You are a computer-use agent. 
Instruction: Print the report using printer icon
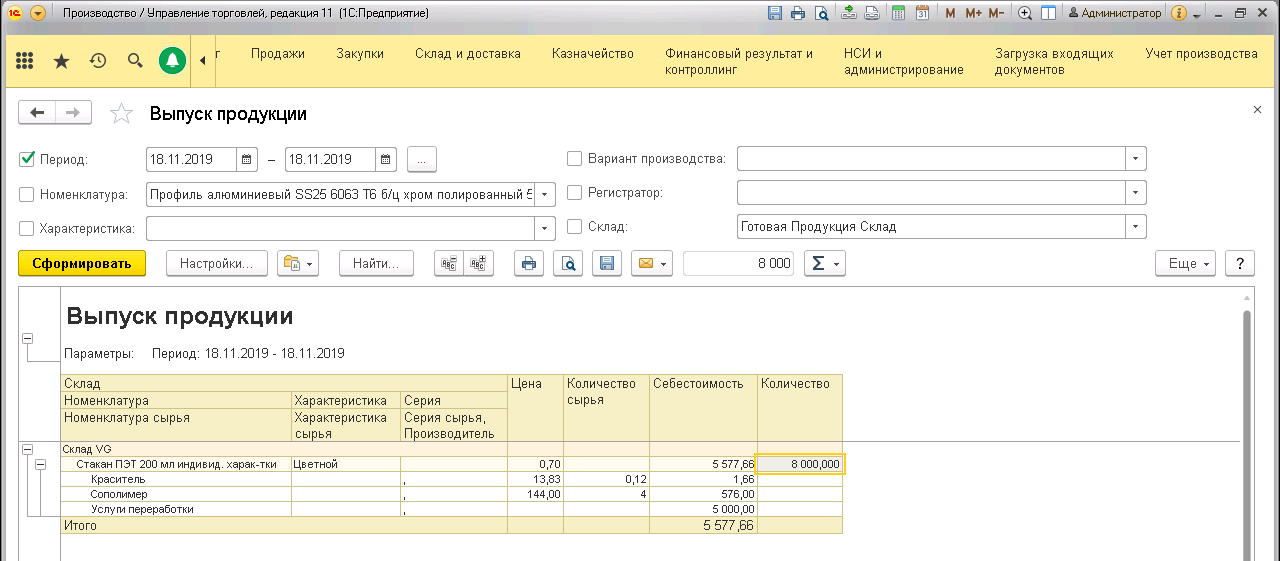point(529,263)
